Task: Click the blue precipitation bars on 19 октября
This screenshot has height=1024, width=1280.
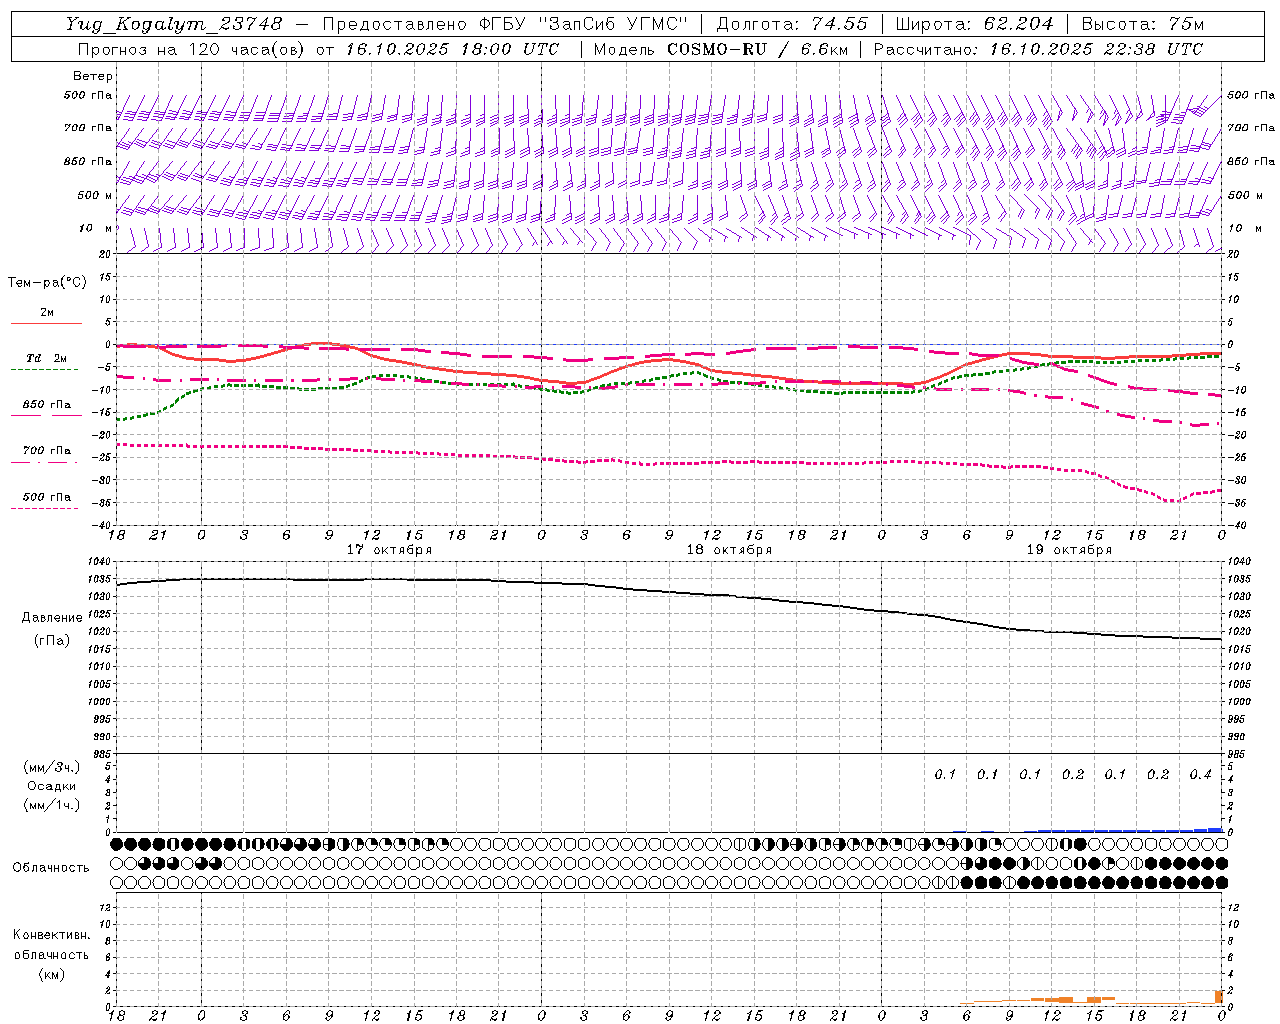Action: 1130,830
